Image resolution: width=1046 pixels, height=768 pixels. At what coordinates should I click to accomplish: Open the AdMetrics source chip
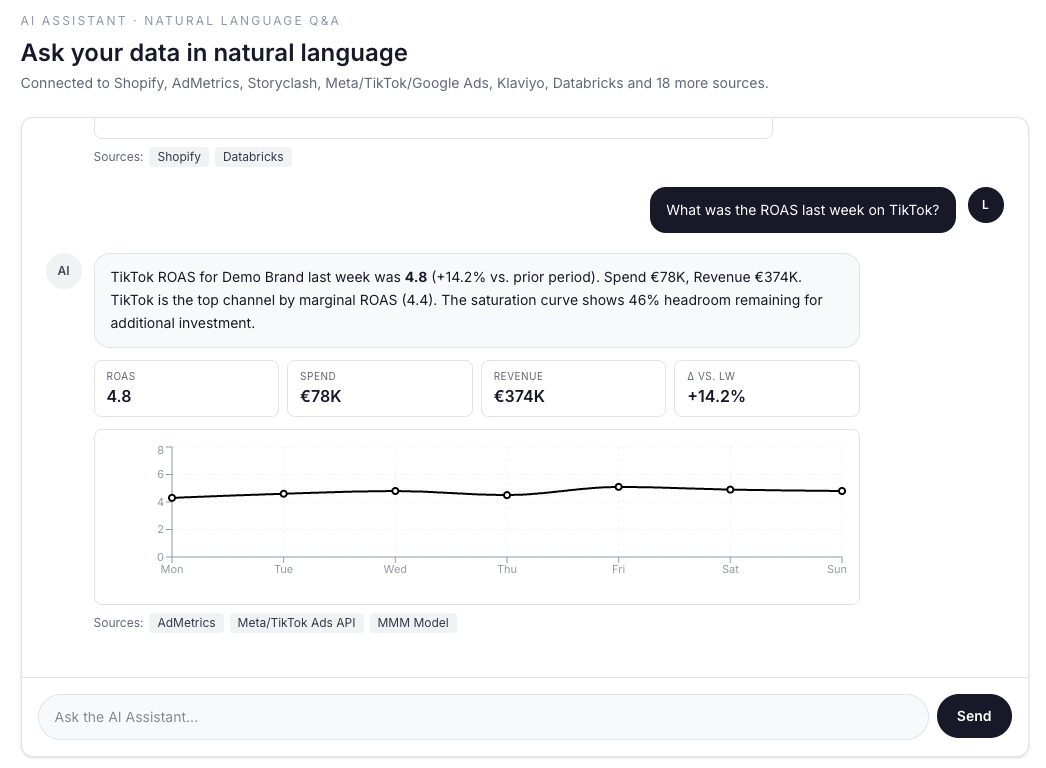click(x=186, y=623)
